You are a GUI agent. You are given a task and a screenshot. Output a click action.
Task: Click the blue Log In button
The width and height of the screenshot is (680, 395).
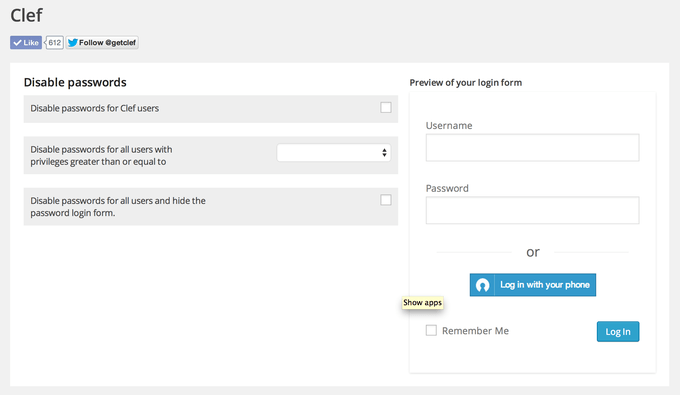618,332
